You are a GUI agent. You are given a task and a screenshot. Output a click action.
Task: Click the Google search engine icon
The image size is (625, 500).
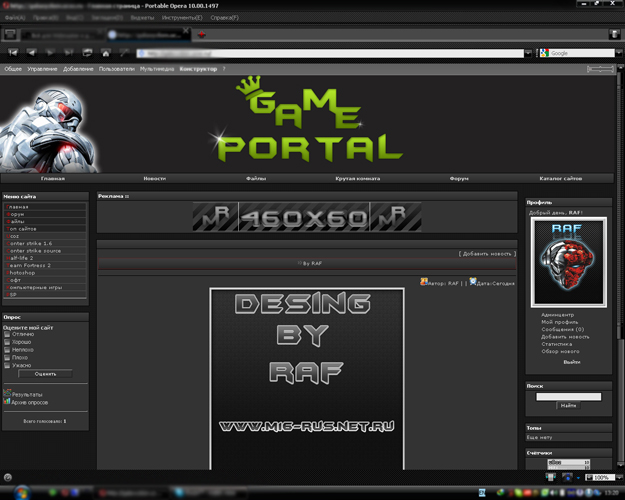(x=545, y=53)
